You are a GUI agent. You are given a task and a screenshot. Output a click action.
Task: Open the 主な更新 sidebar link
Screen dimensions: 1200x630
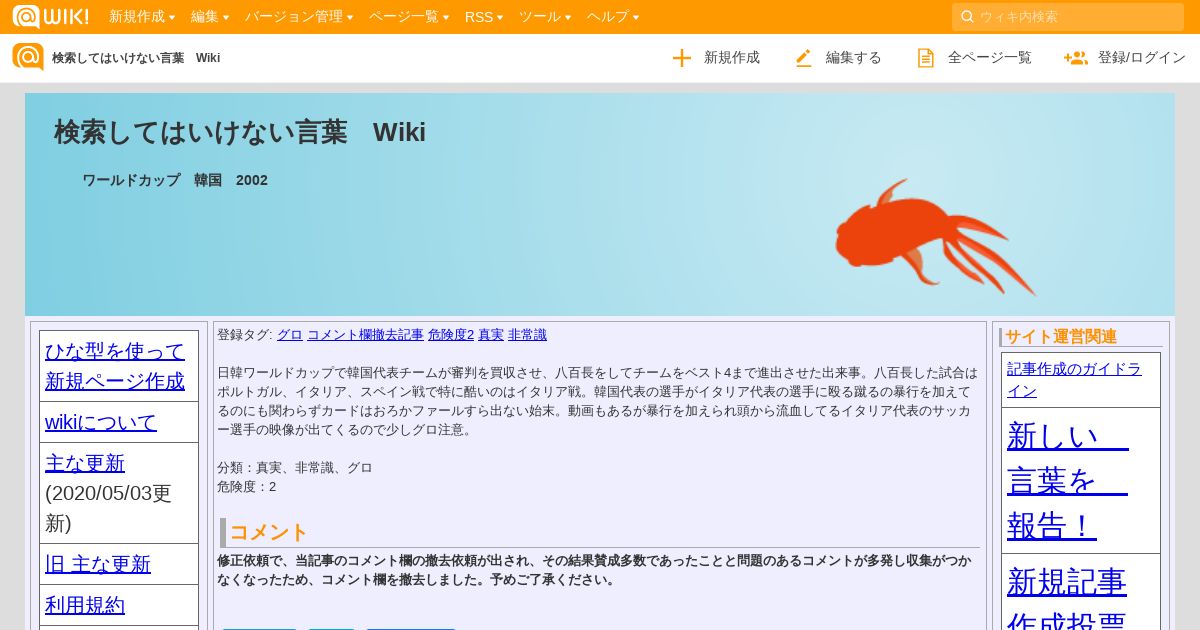pos(85,463)
